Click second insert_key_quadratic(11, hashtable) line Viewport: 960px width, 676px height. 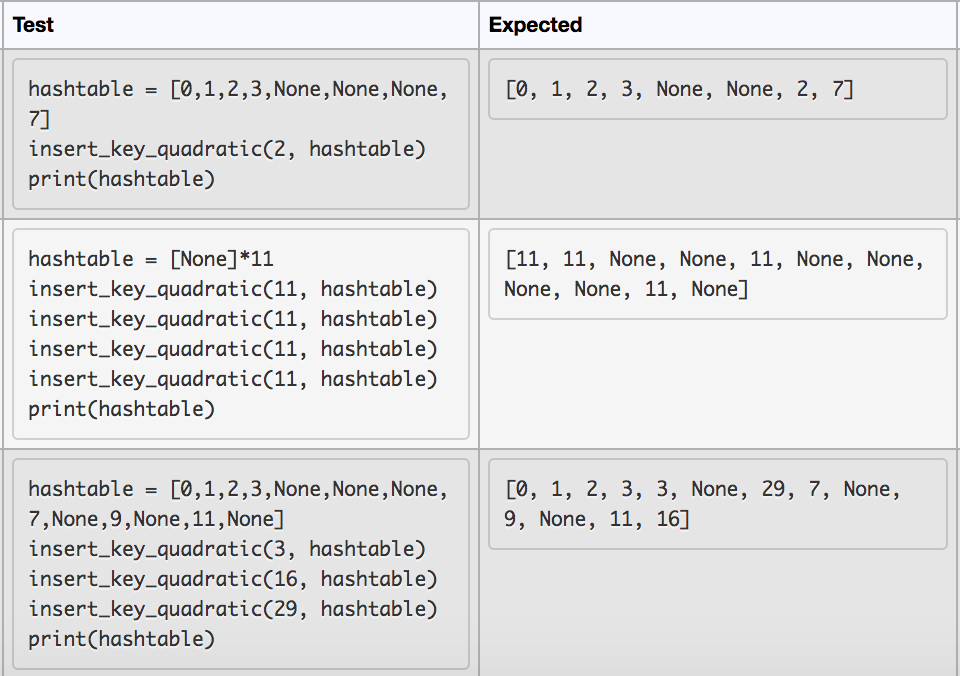click(x=233, y=319)
